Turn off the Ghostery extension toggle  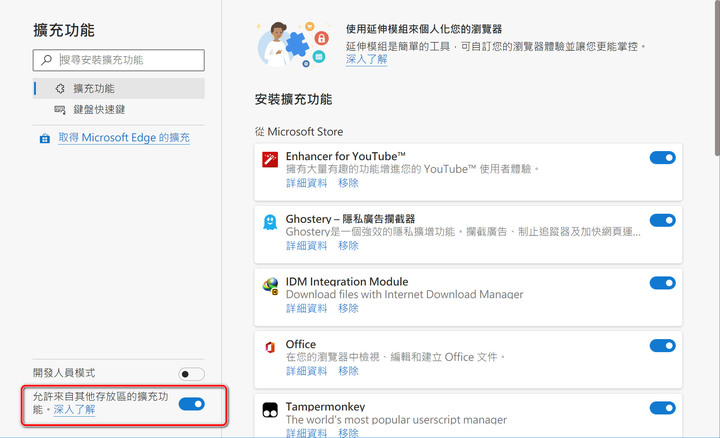[663, 220]
